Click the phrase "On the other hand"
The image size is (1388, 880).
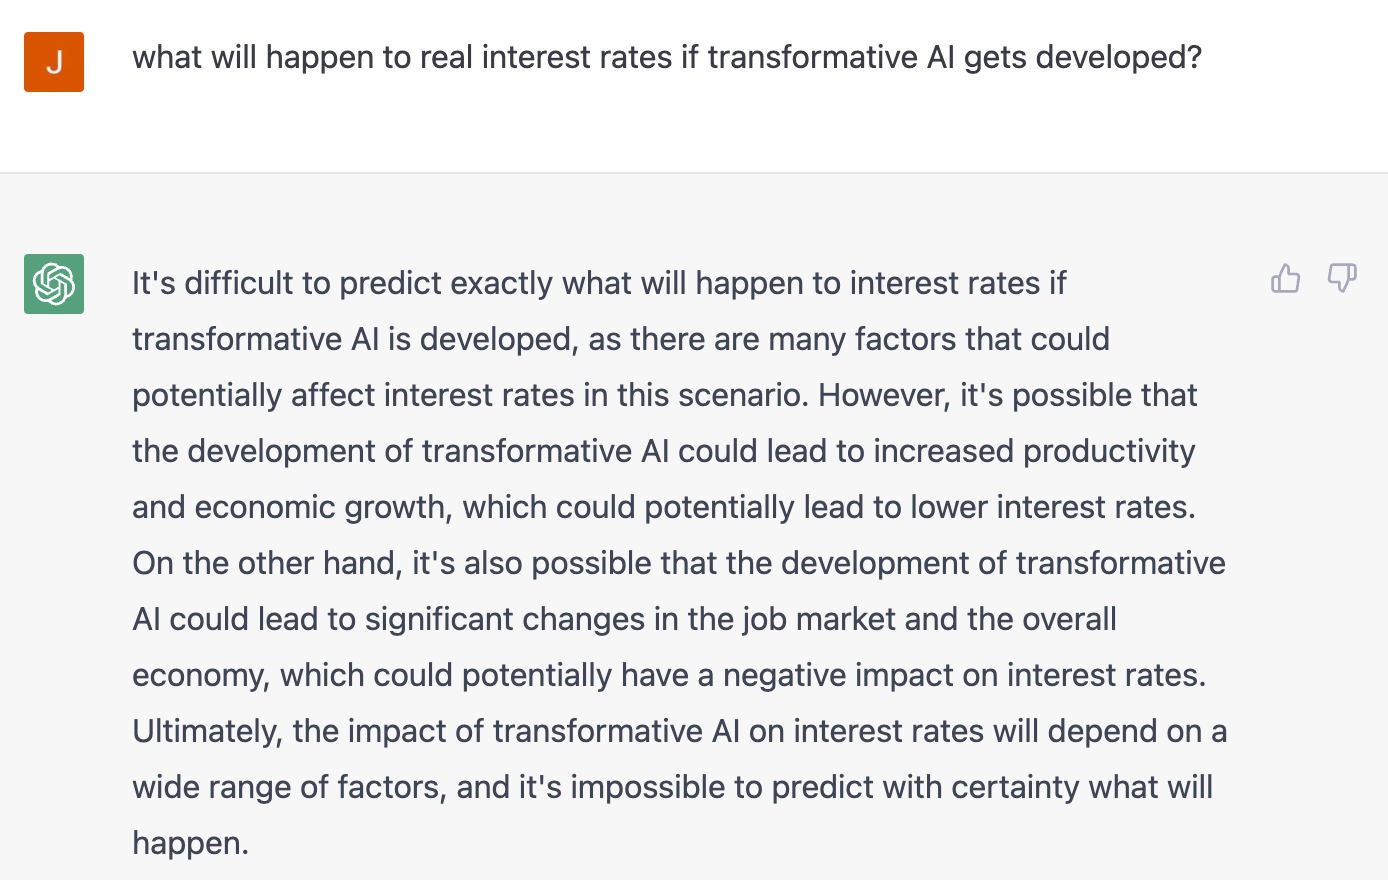(x=267, y=563)
